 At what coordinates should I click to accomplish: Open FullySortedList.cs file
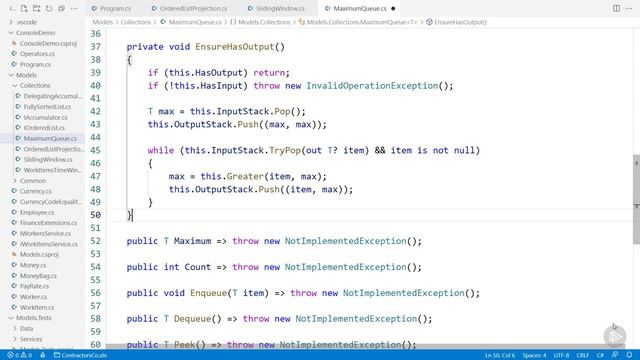pyautogui.click(x=47, y=107)
